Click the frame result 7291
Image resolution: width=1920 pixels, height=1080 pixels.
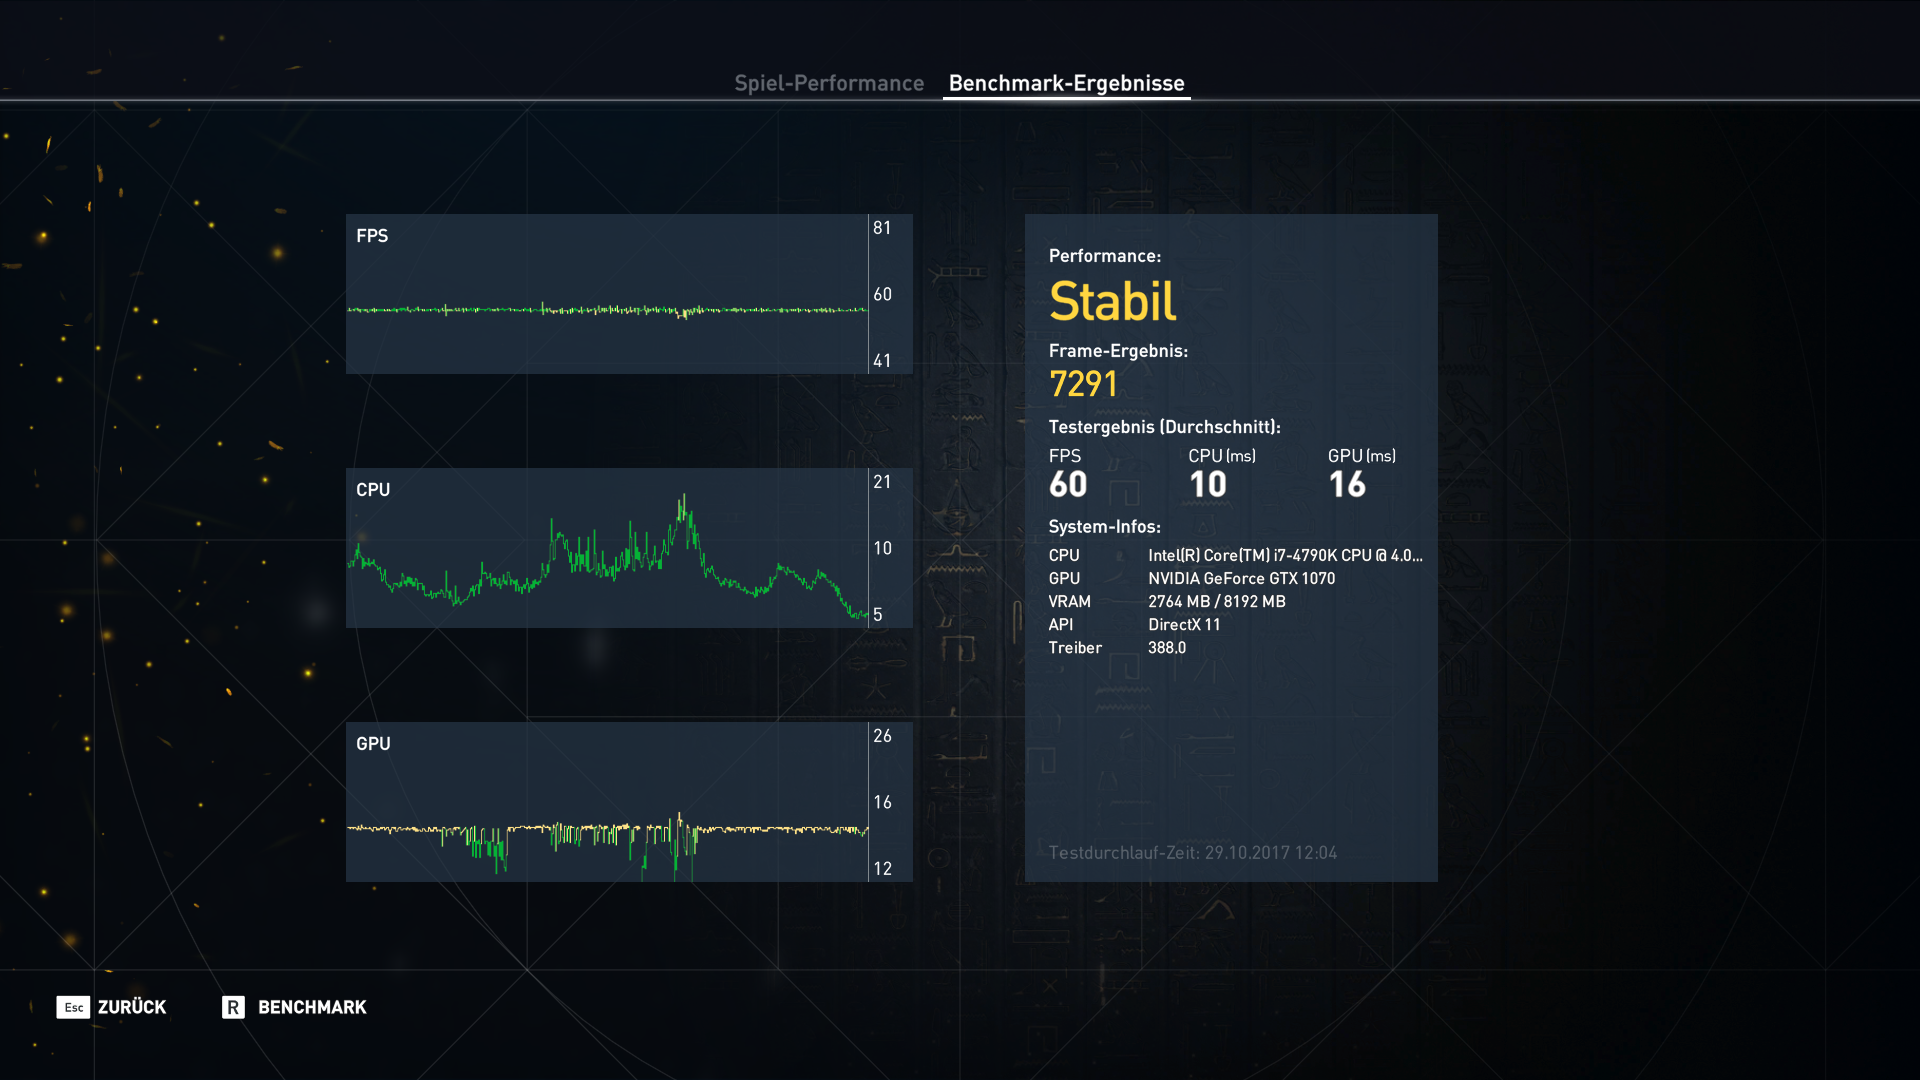point(1083,384)
